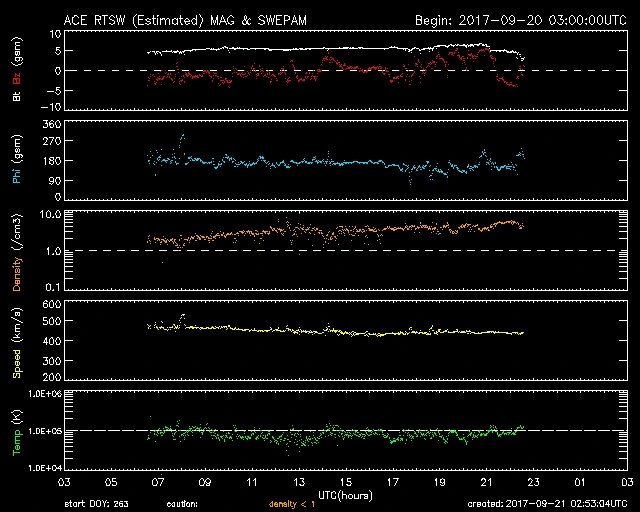Select the 'created: 2017-09-21 02:53:04UTC' timestamp
The height and width of the screenshot is (512, 640).
547,504
